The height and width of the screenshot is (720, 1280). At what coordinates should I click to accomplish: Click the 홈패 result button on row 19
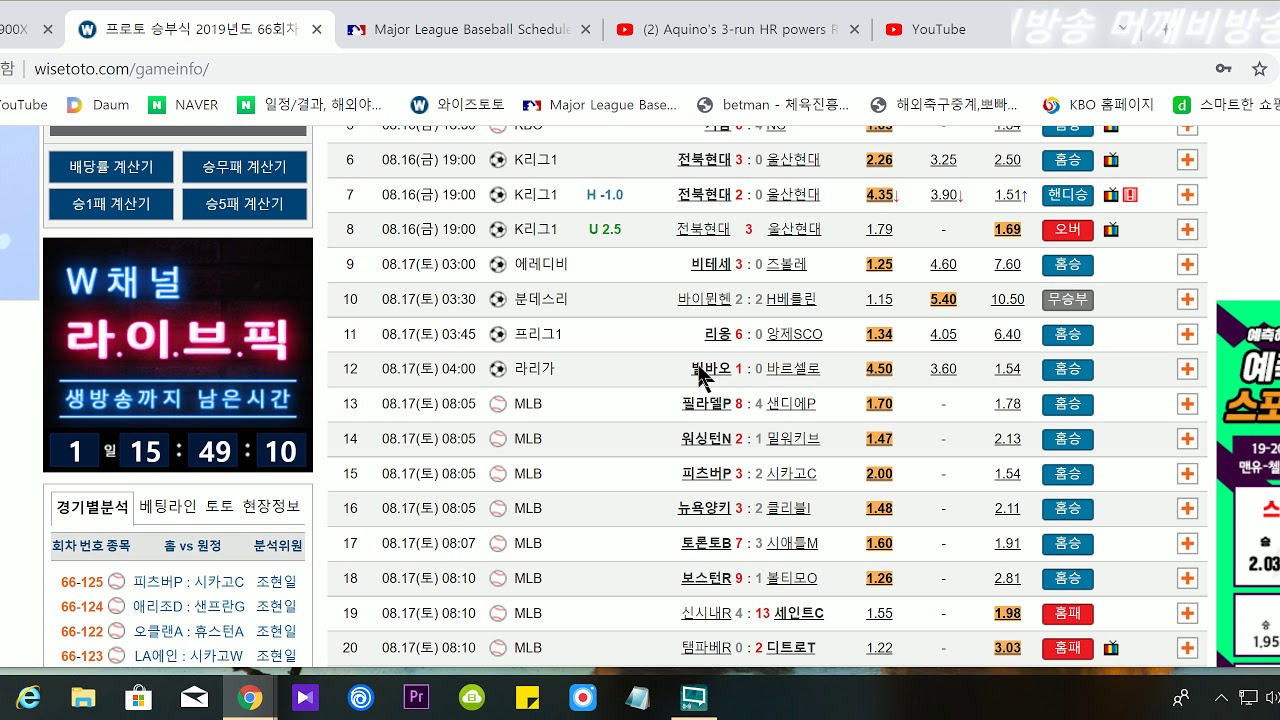pos(1067,613)
